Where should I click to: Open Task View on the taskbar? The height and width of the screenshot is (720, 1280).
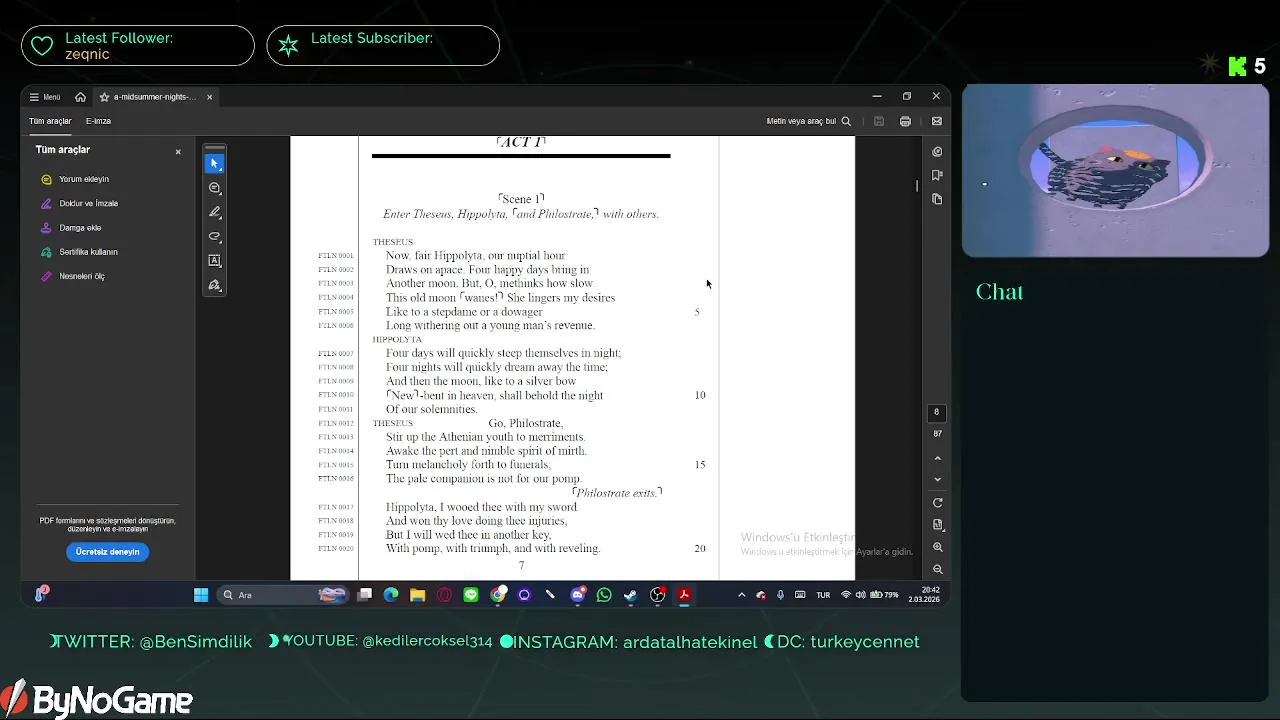365,595
